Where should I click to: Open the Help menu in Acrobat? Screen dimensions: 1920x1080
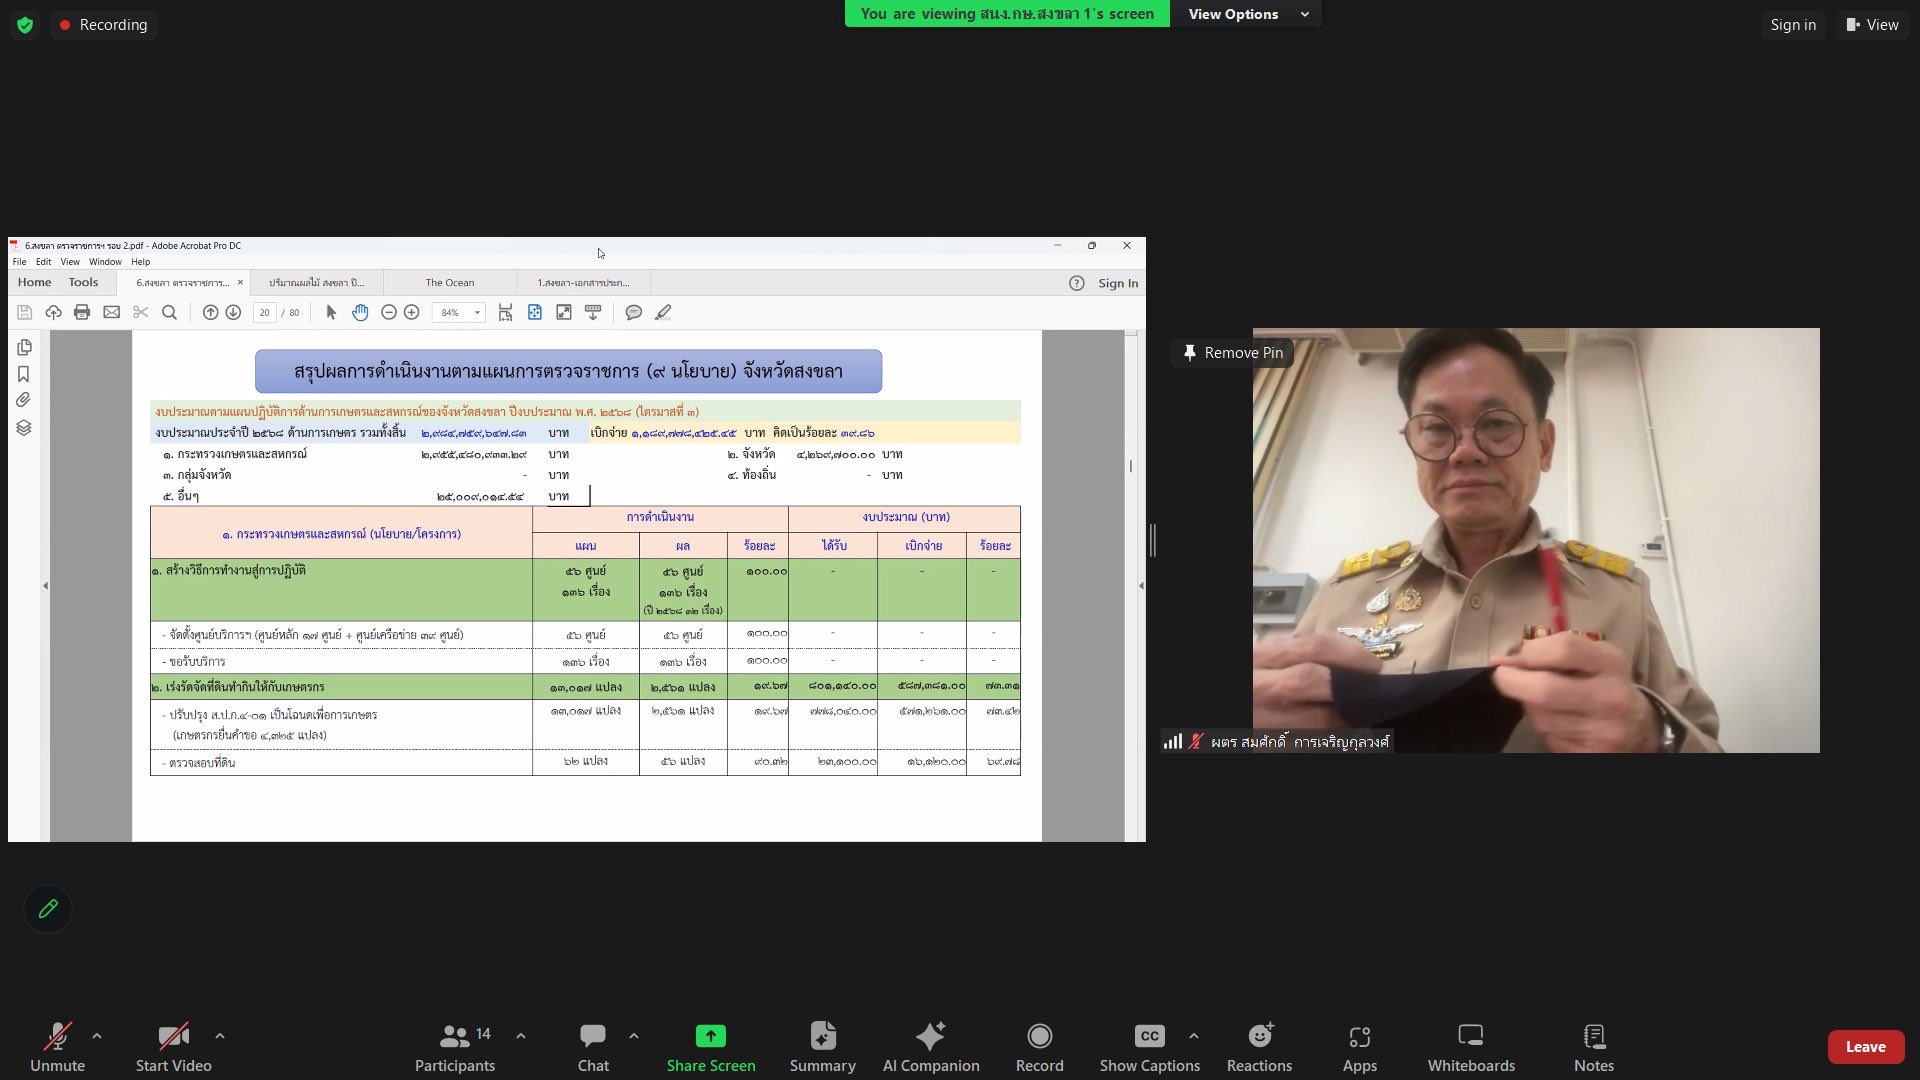[x=140, y=262]
